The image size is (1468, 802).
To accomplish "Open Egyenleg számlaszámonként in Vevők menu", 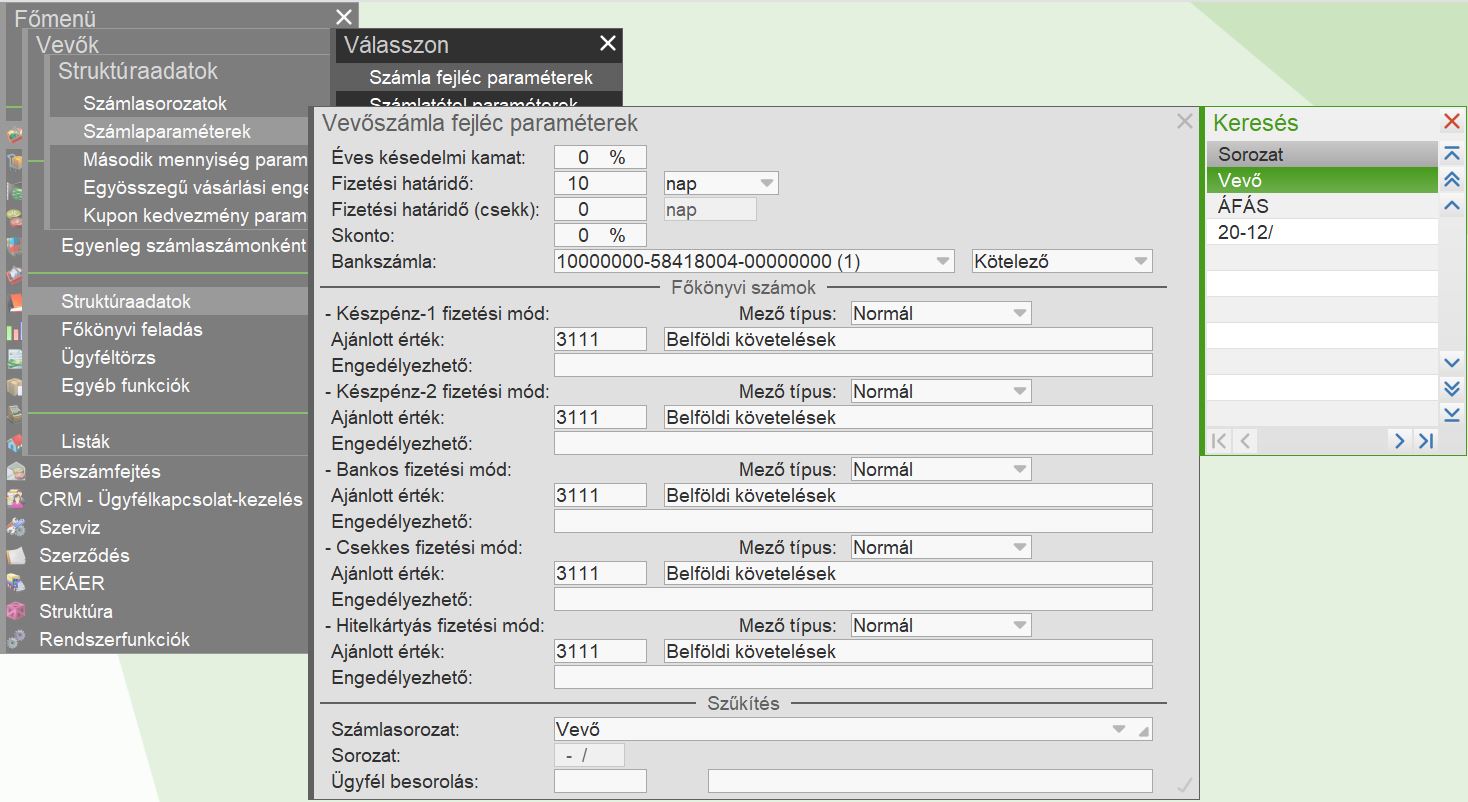I will [183, 246].
